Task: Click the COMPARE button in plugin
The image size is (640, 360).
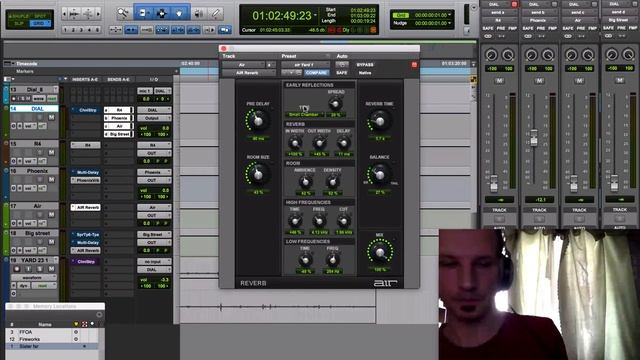Action: [316, 73]
